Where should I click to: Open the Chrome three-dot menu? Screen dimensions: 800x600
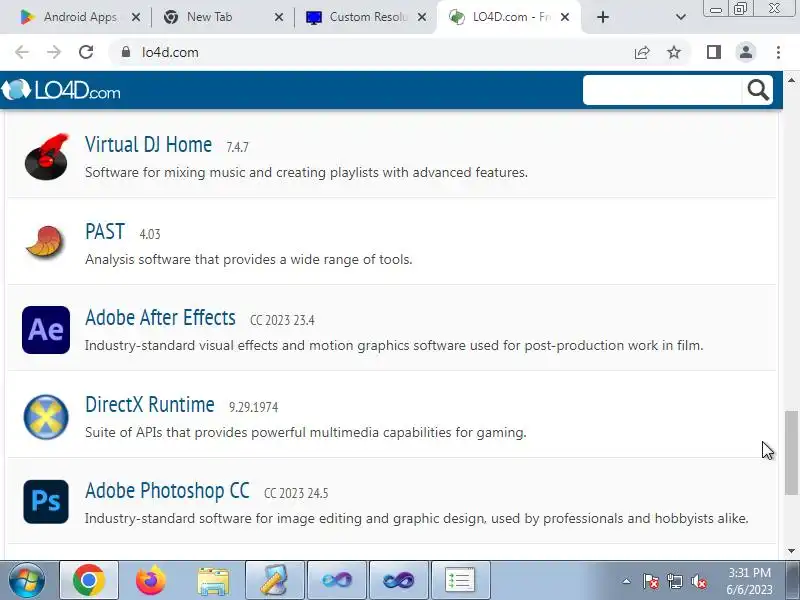(778, 52)
